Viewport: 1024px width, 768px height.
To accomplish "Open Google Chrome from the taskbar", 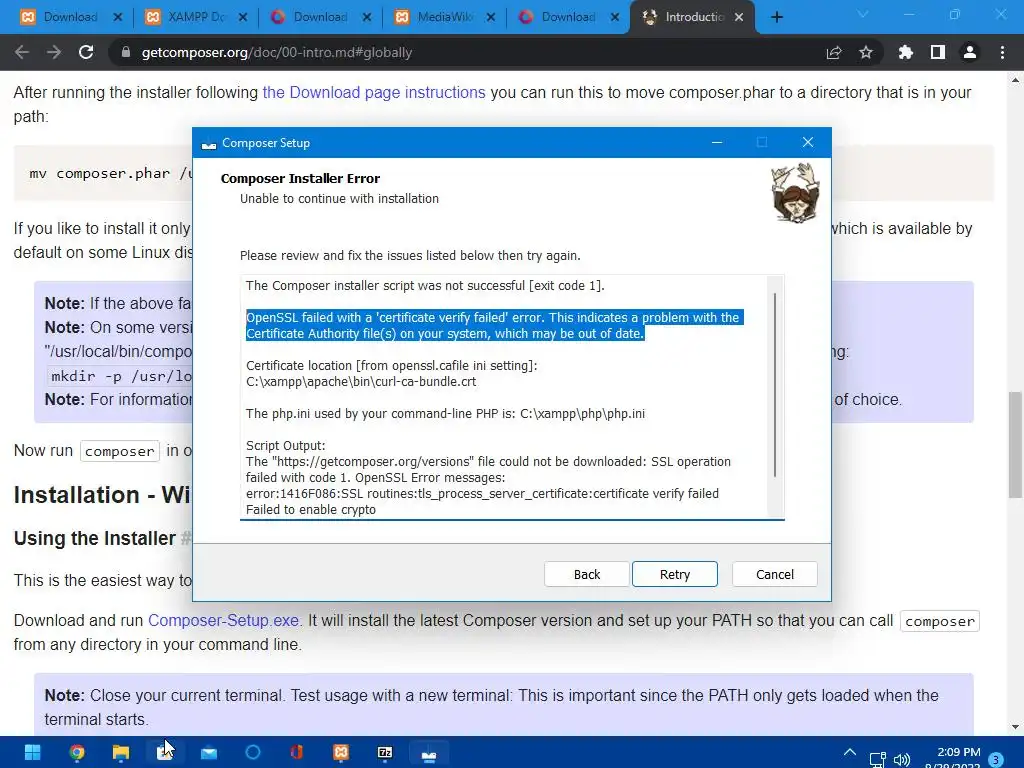I will point(77,753).
